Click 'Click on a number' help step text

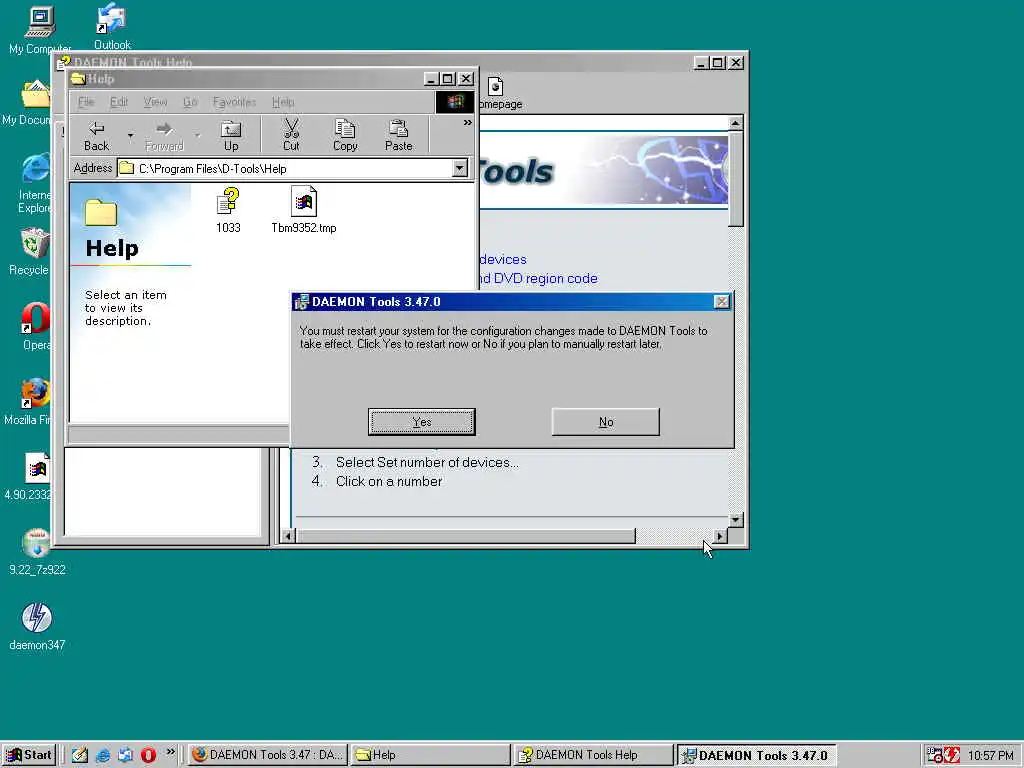[x=389, y=481]
